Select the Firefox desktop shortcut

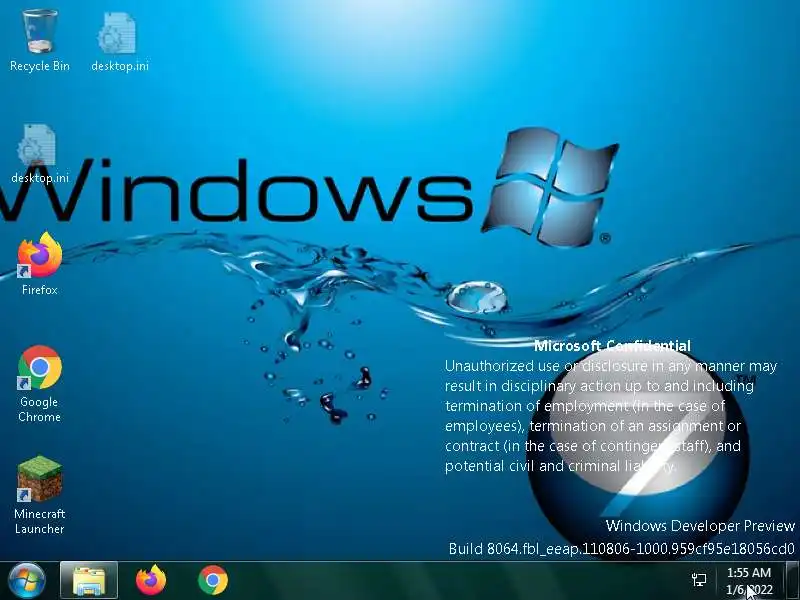(x=39, y=264)
